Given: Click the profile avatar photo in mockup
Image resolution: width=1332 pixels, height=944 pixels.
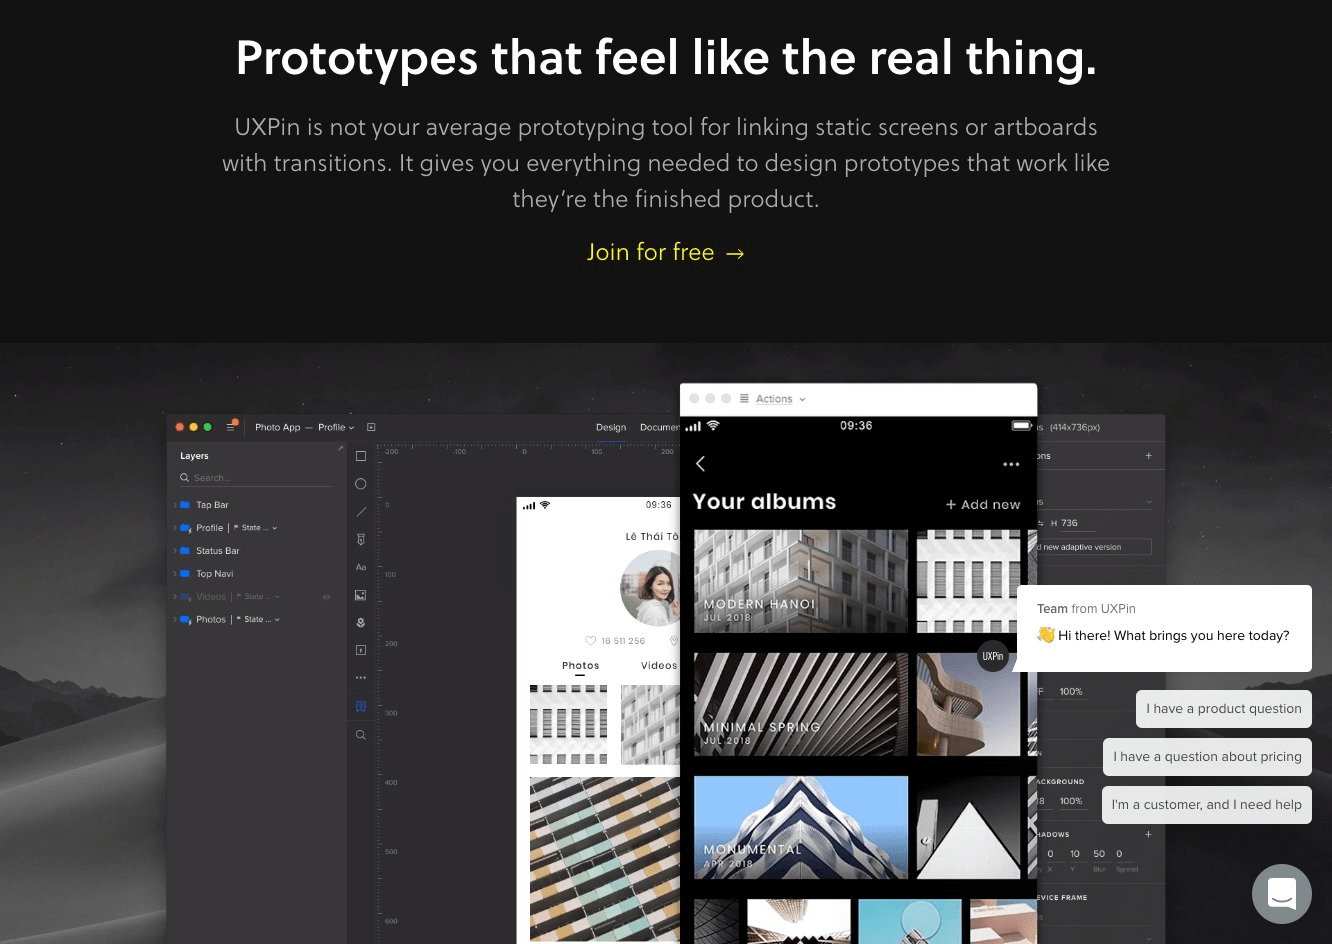Looking at the screenshot, I should click(x=651, y=588).
